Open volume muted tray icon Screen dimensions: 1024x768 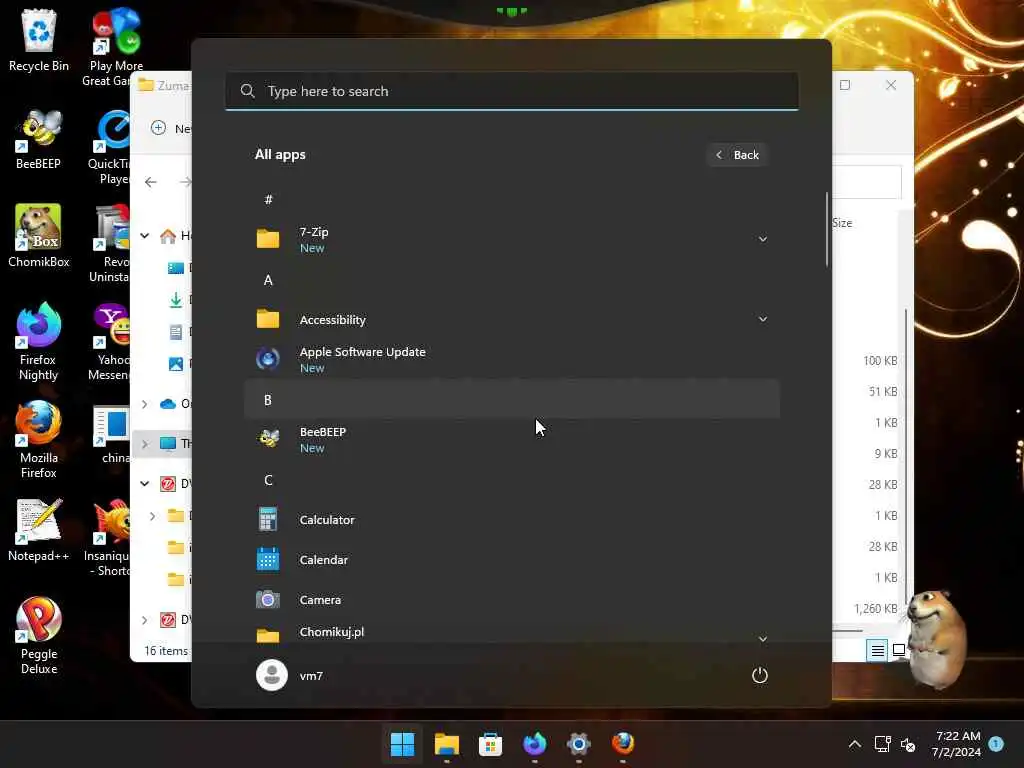pyautogui.click(x=908, y=744)
